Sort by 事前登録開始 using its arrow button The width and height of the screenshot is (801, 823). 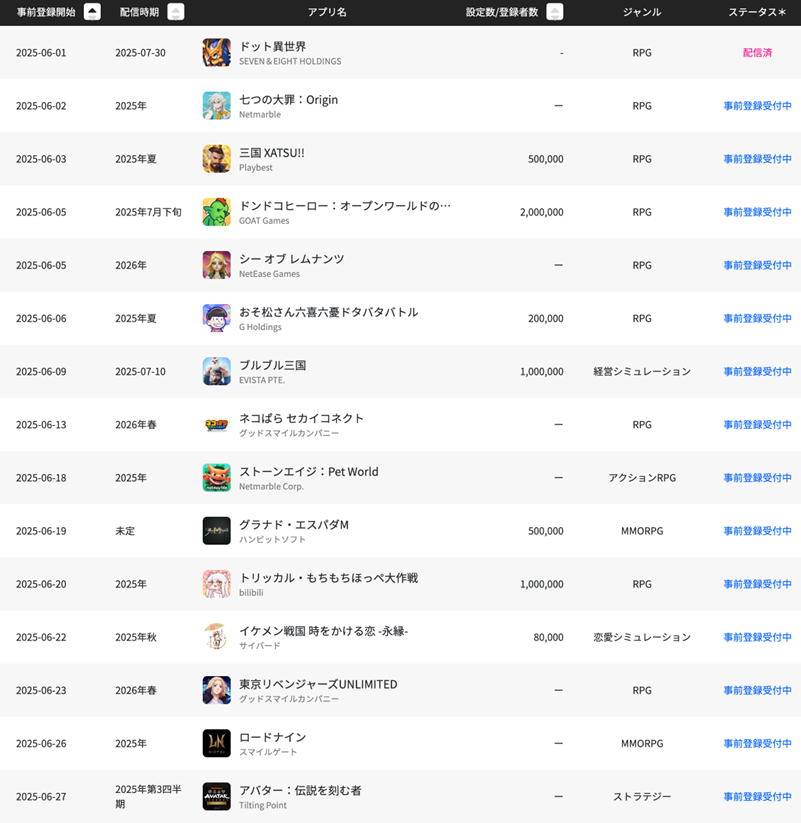tap(92, 12)
